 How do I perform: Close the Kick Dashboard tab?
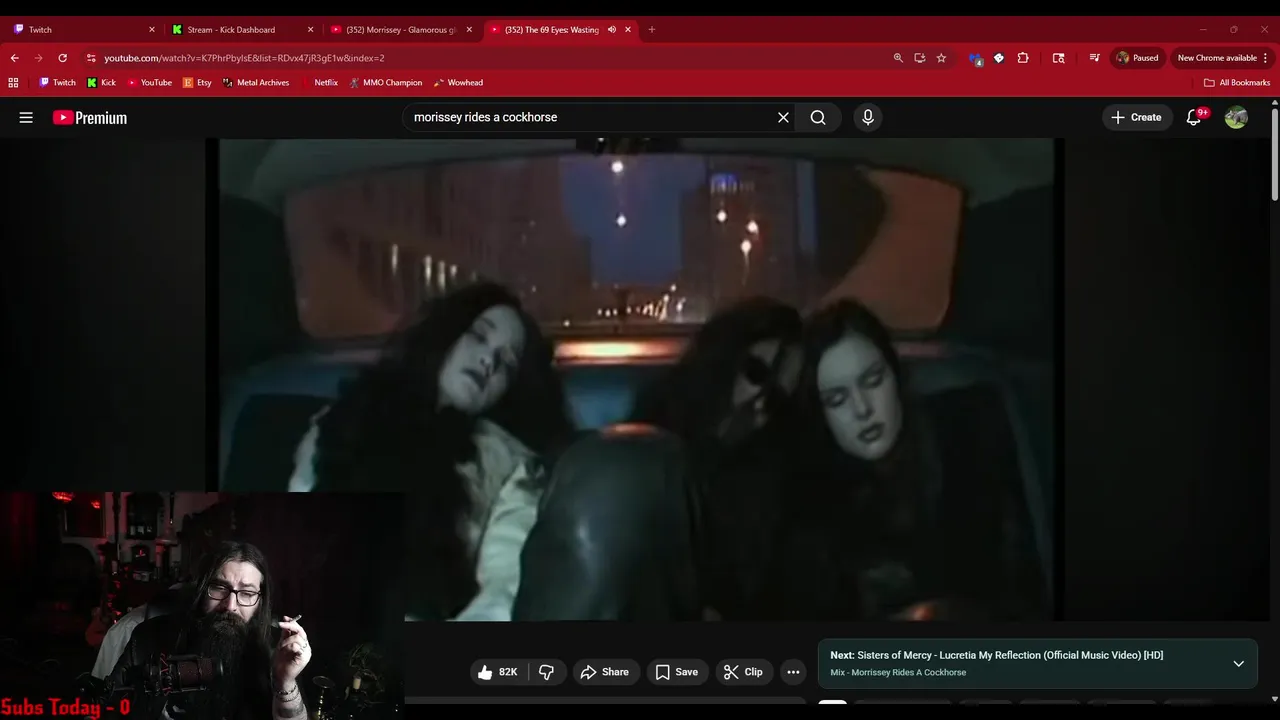coord(310,30)
